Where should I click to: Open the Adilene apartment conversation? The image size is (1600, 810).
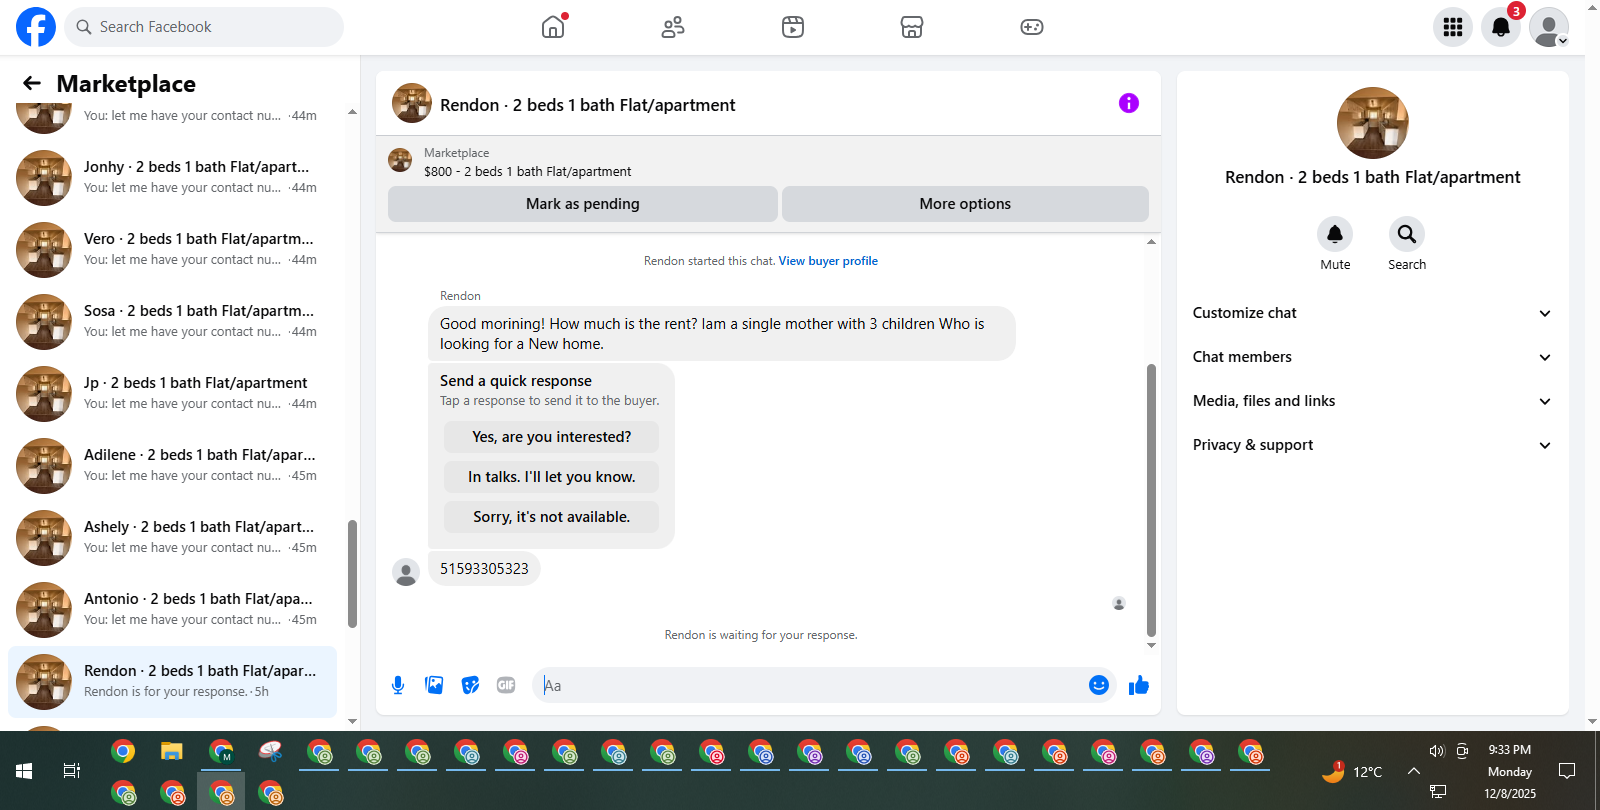(x=172, y=466)
